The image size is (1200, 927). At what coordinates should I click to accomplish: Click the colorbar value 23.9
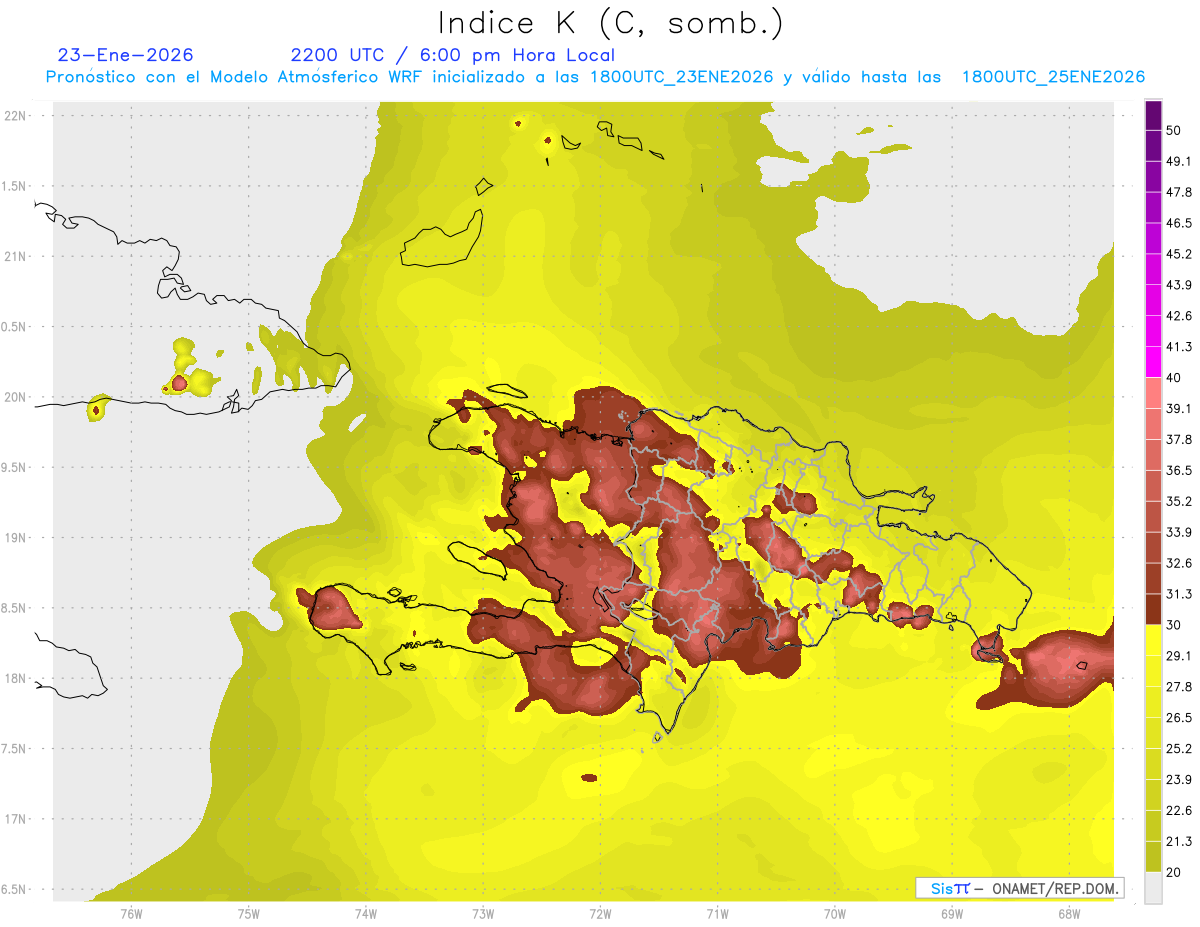[1179, 780]
